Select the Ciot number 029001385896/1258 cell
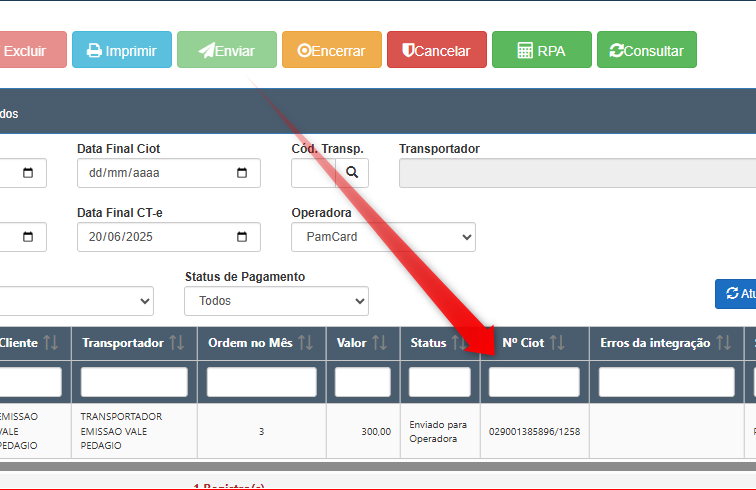The width and height of the screenshot is (756, 490). coord(534,432)
